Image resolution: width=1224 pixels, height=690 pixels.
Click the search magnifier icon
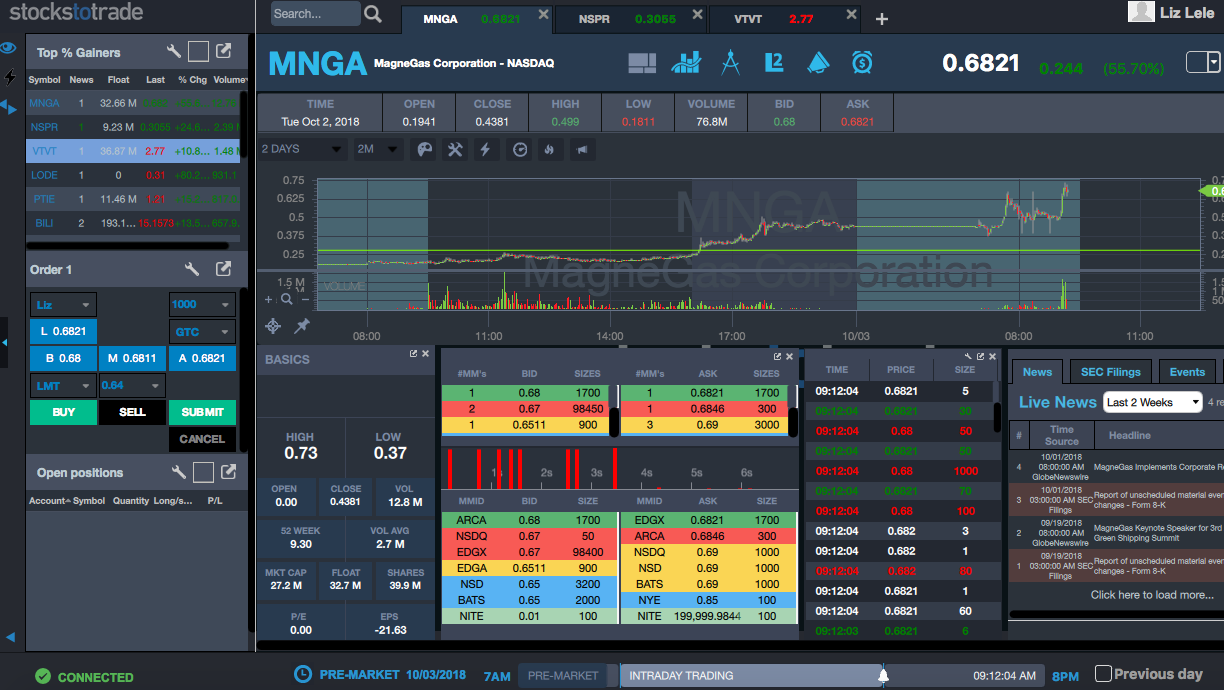373,14
